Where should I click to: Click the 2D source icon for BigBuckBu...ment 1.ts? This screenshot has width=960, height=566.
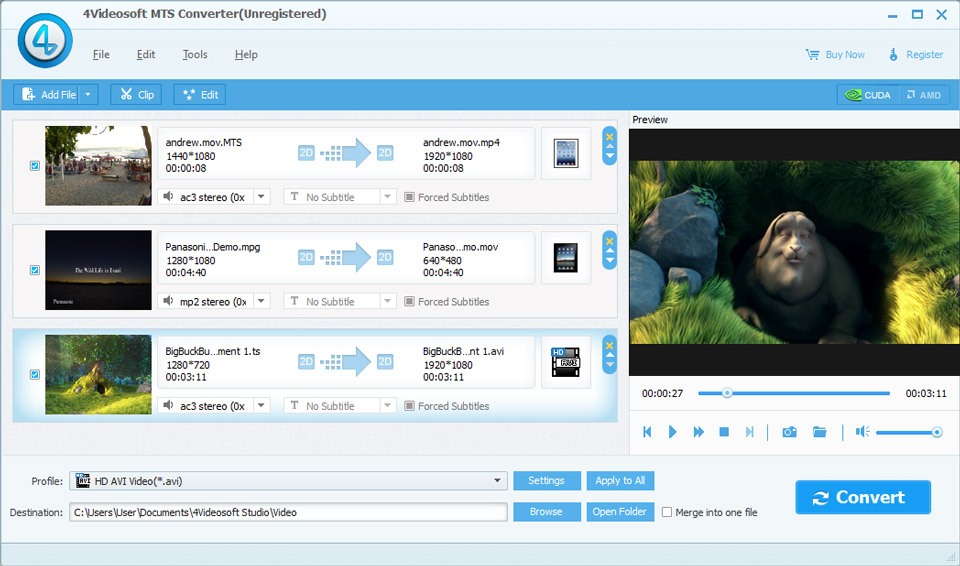(306, 361)
